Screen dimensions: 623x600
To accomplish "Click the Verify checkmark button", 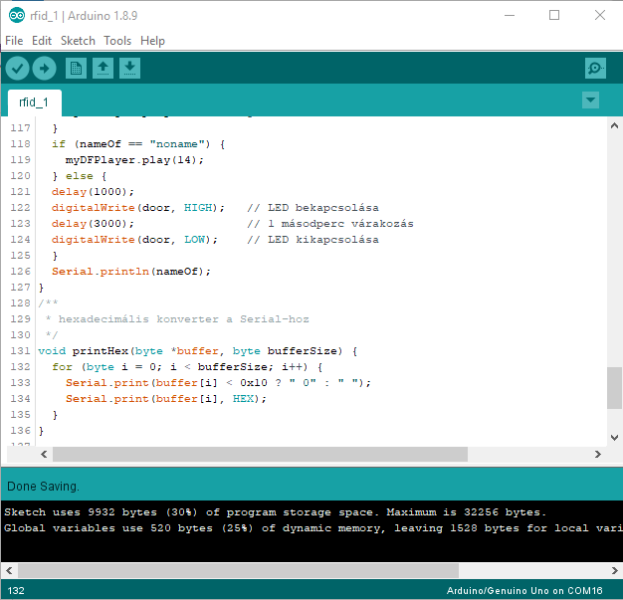I will (17, 68).
